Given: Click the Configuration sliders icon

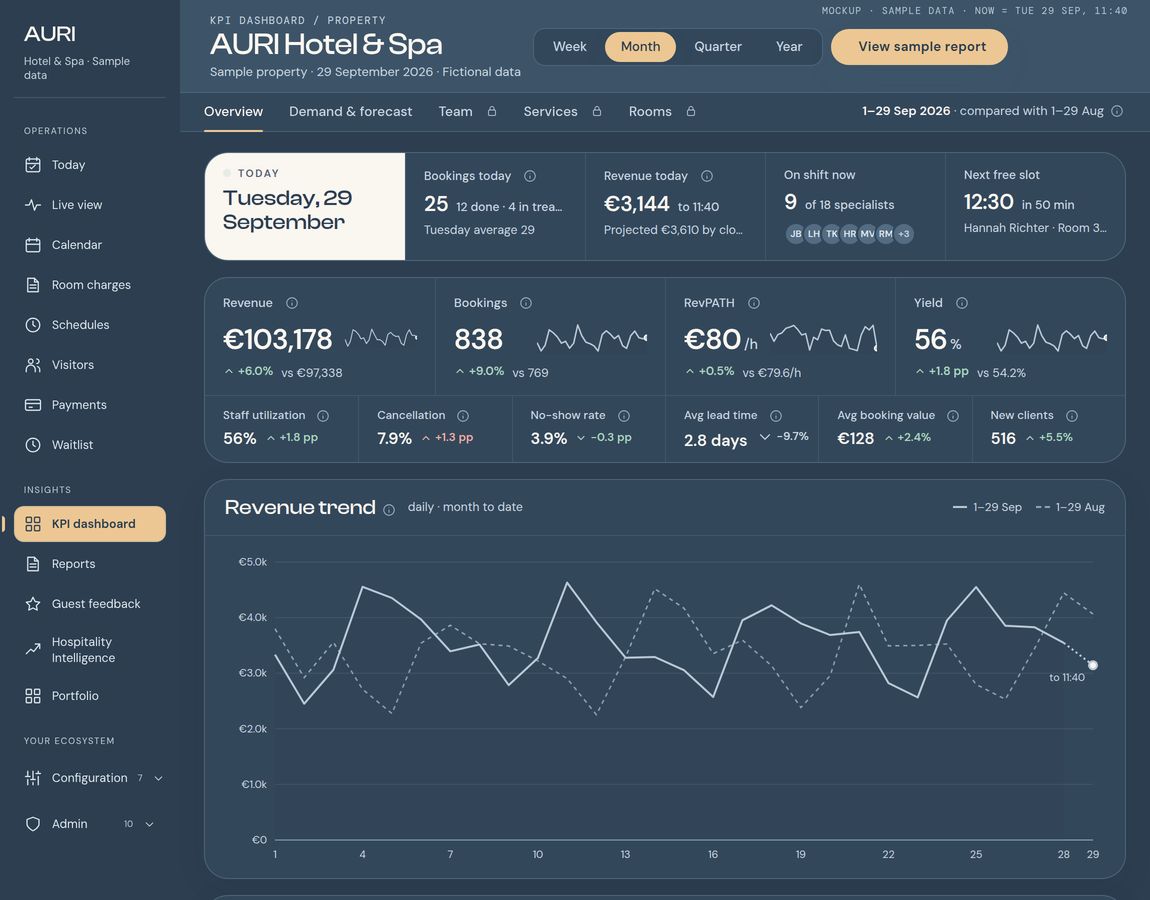Looking at the screenshot, I should (x=33, y=778).
